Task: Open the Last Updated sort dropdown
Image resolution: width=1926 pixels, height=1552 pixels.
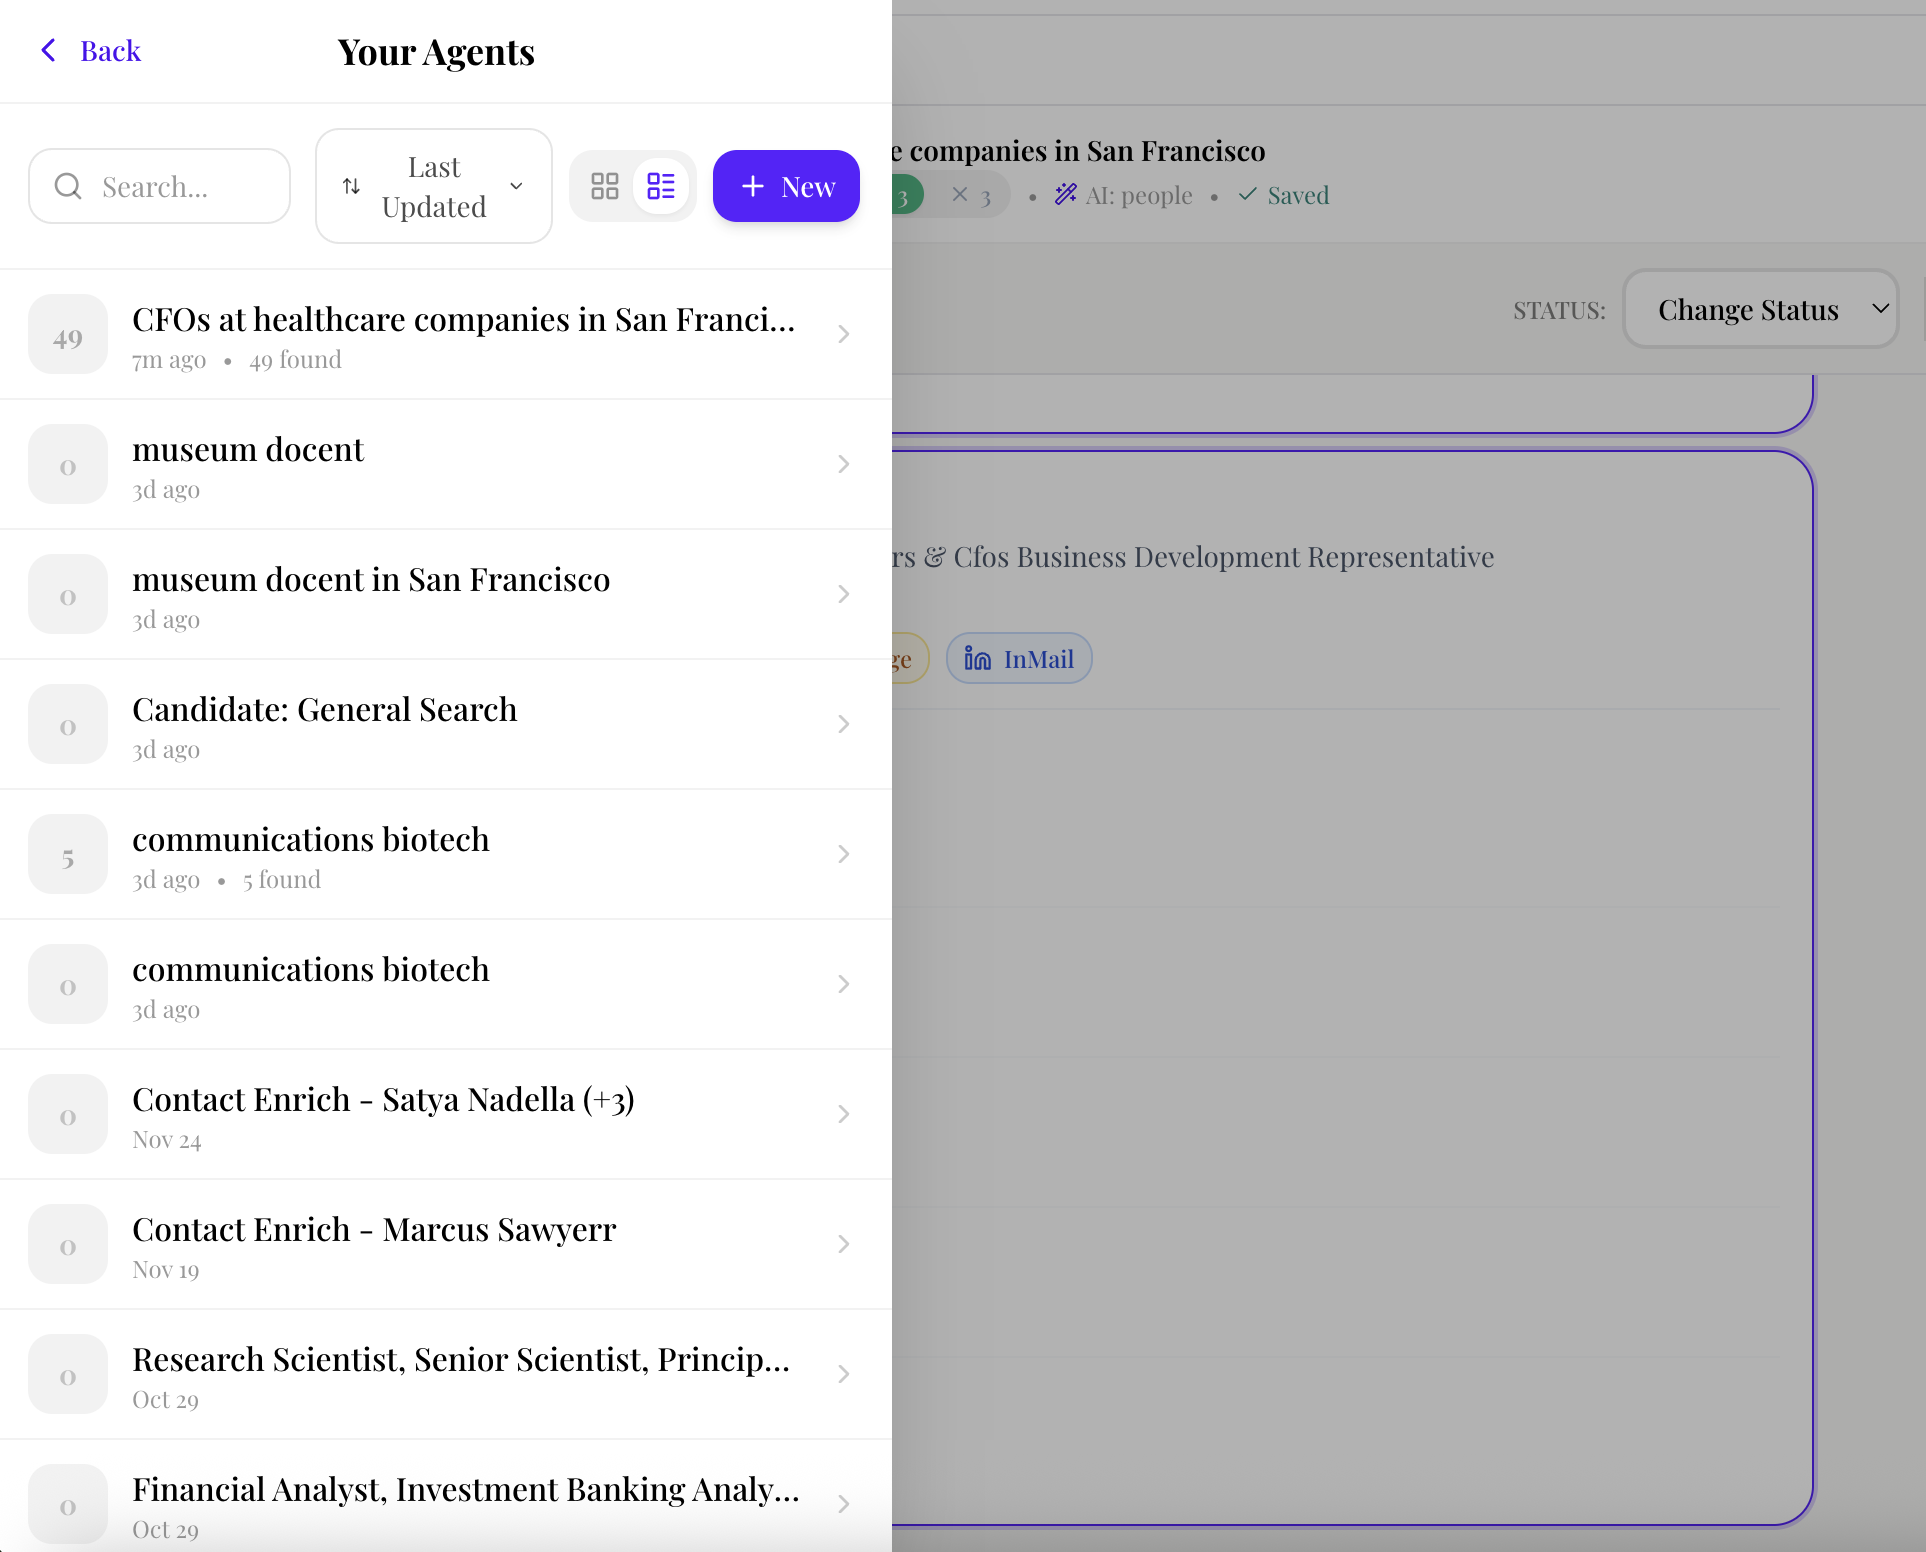Action: tap(433, 186)
